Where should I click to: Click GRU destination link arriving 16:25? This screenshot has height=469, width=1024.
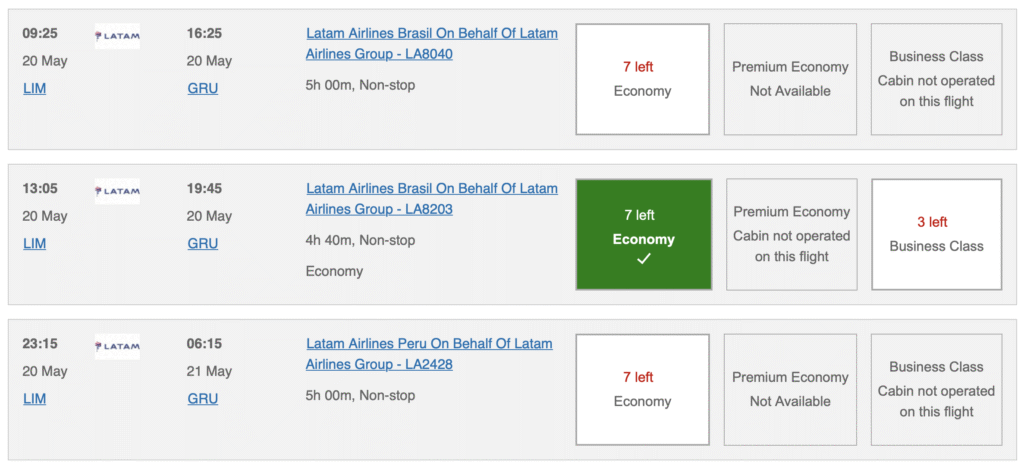coord(202,88)
